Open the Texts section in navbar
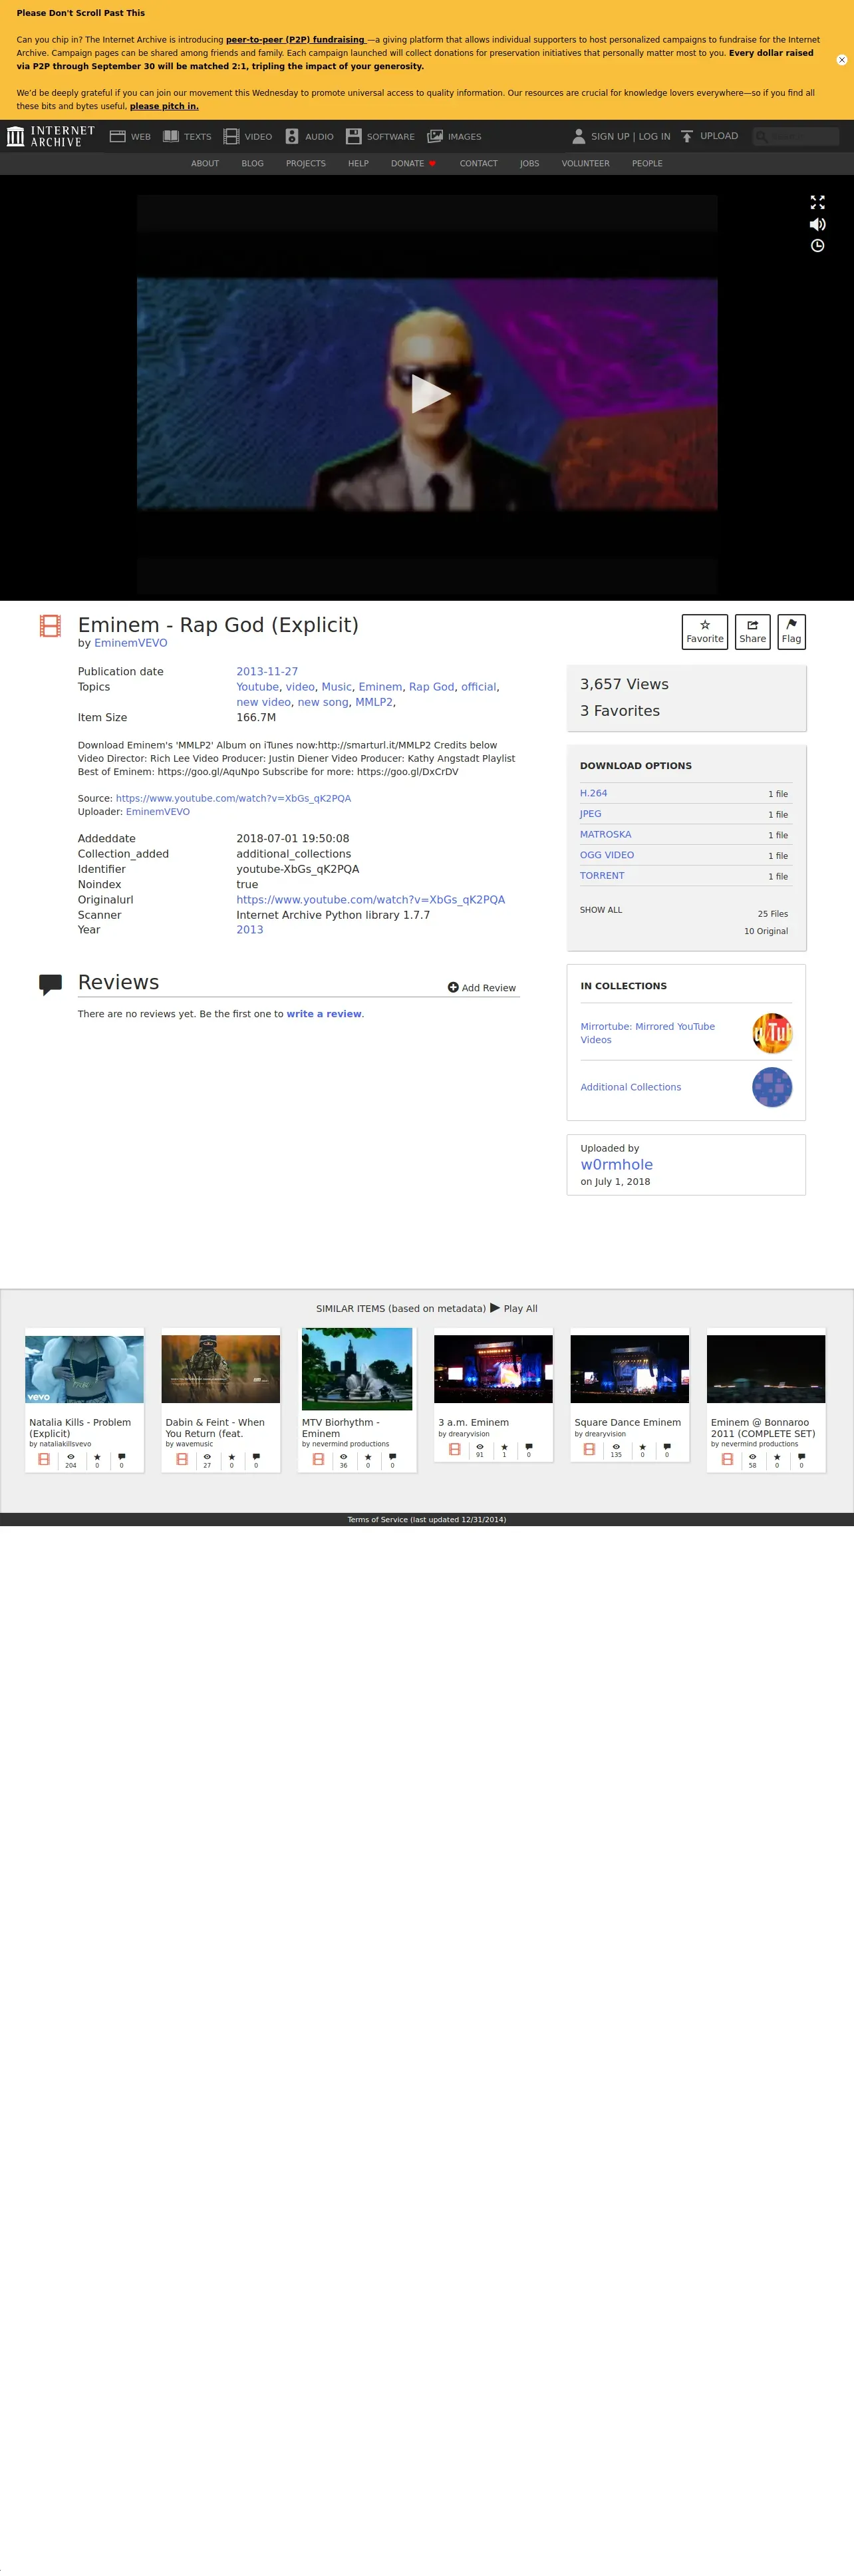The height and width of the screenshot is (2576, 854). pyautogui.click(x=187, y=136)
